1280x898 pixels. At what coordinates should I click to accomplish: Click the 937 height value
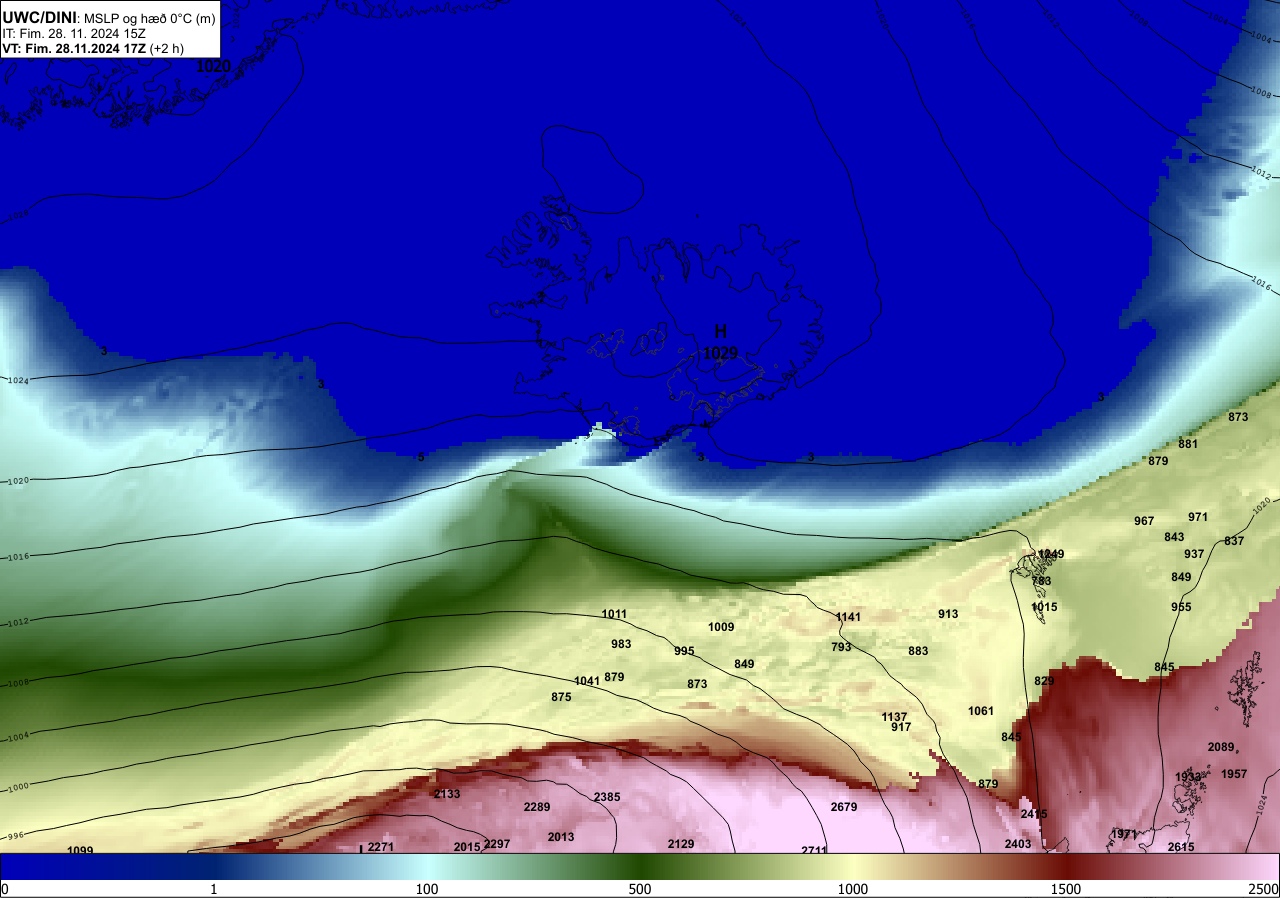(x=1194, y=554)
